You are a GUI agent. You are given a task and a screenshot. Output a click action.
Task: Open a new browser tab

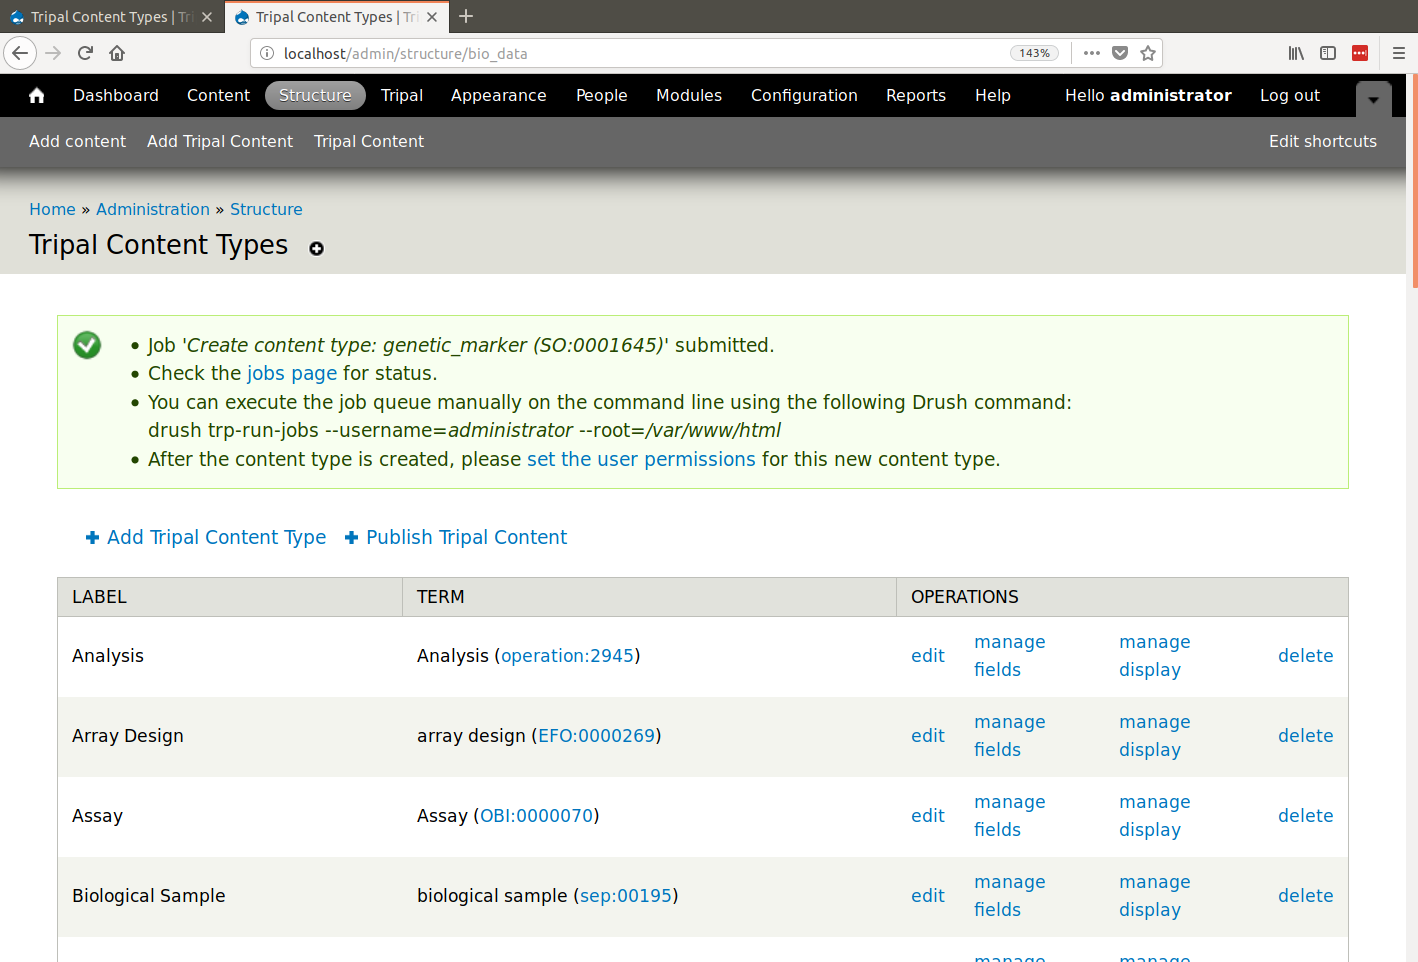click(x=466, y=17)
